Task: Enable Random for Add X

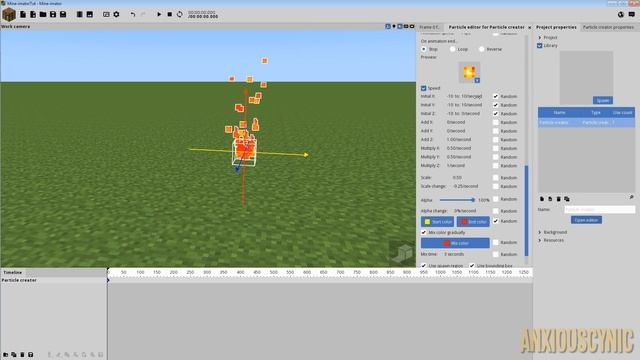Action: (x=496, y=122)
